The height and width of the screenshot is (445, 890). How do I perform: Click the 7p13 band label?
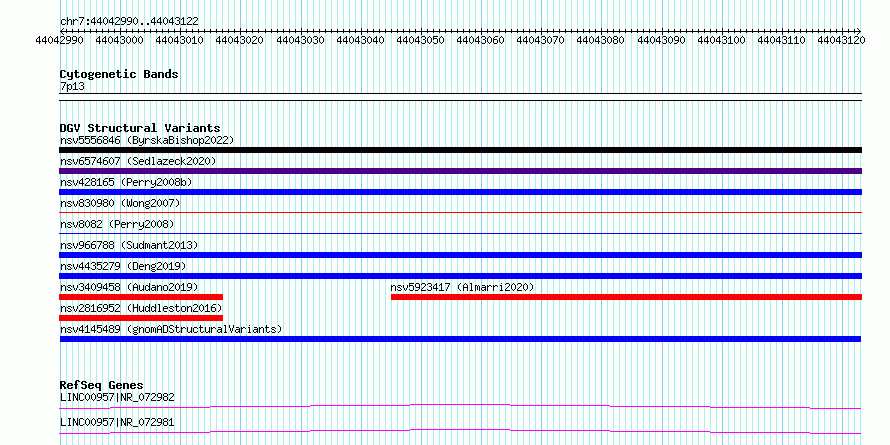click(x=72, y=87)
